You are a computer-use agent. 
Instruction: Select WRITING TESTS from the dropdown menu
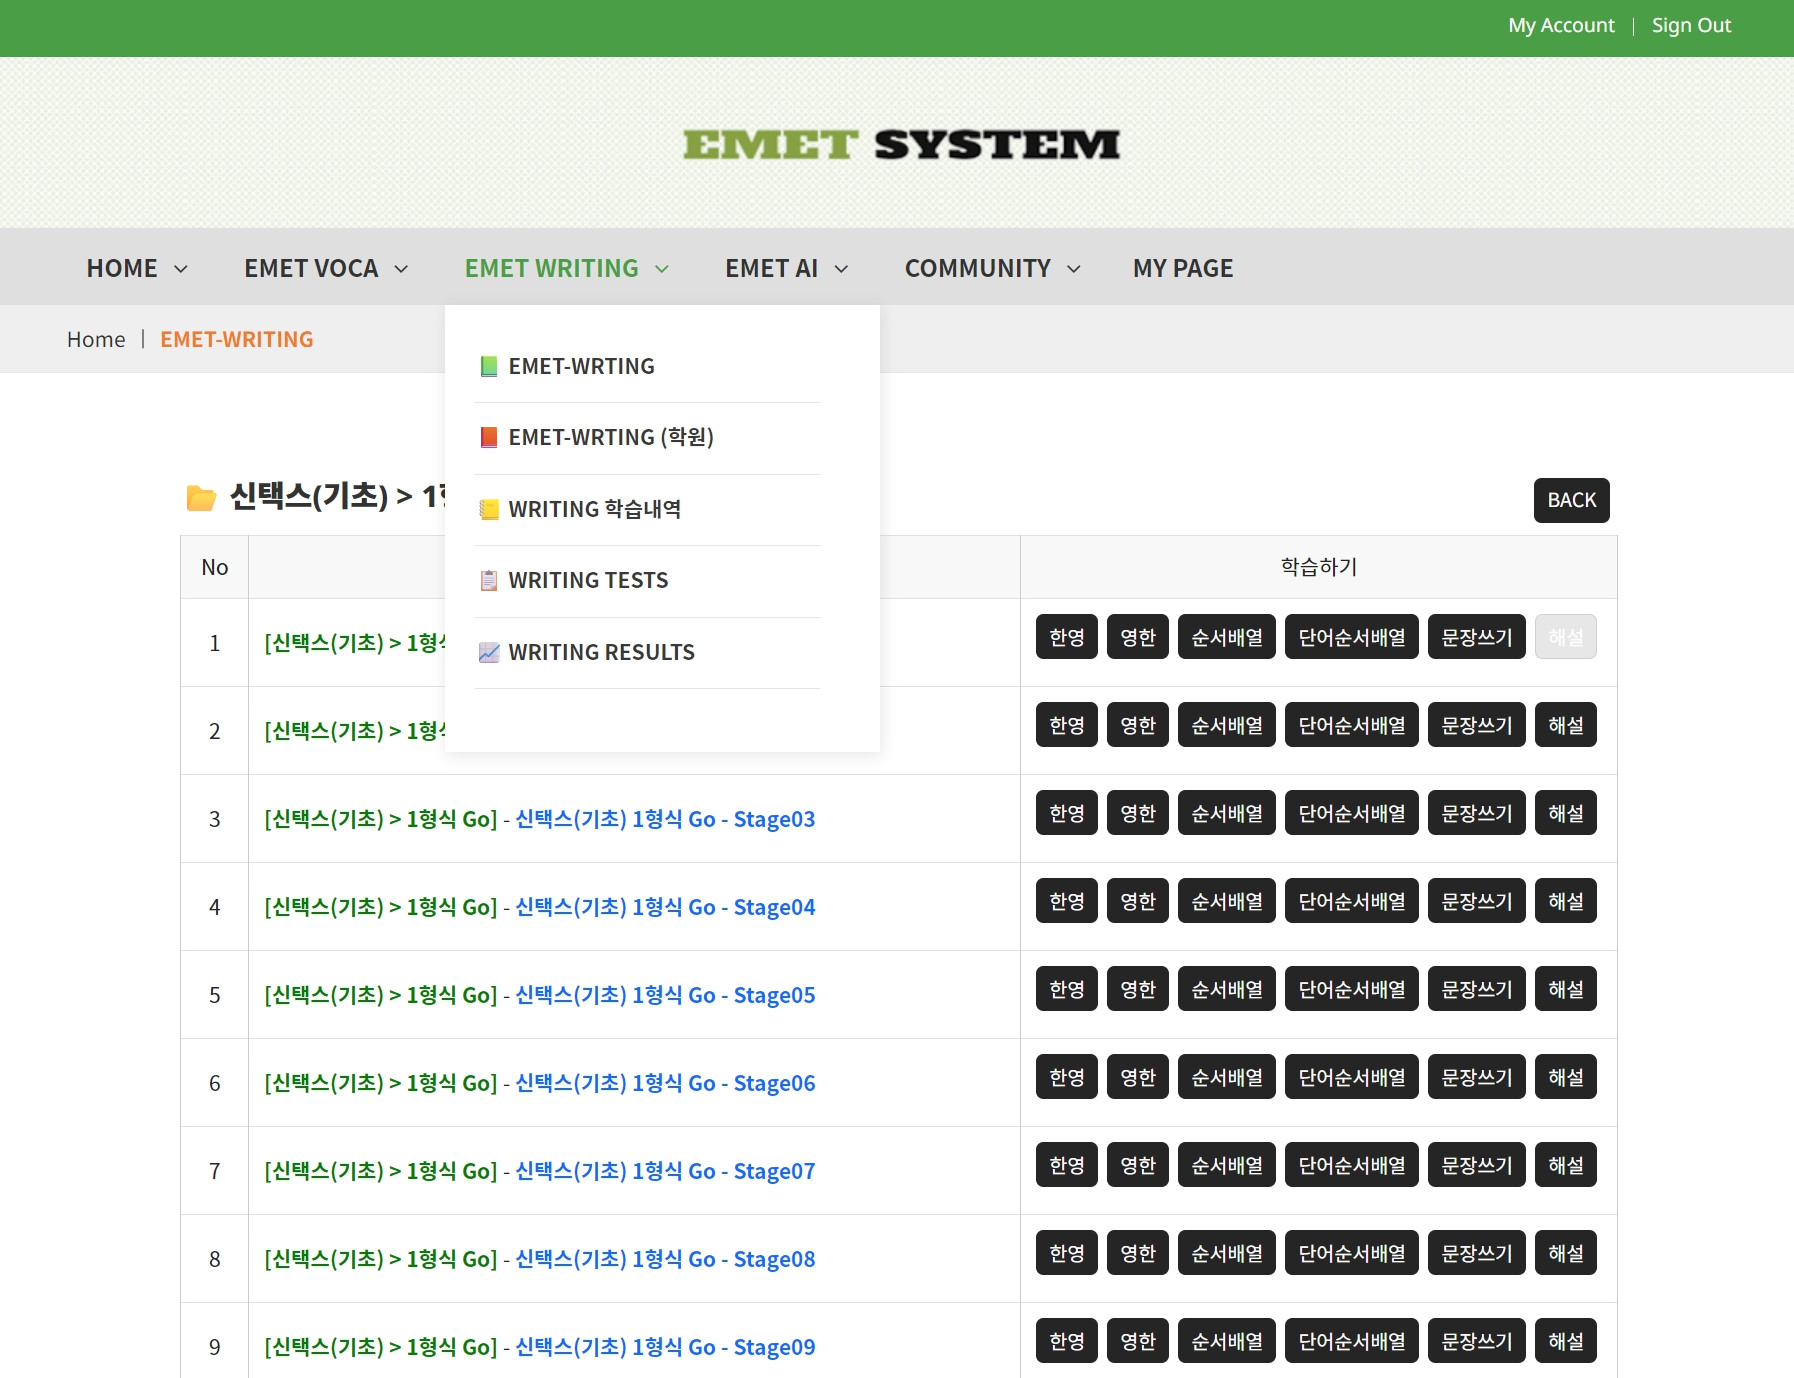point(588,581)
